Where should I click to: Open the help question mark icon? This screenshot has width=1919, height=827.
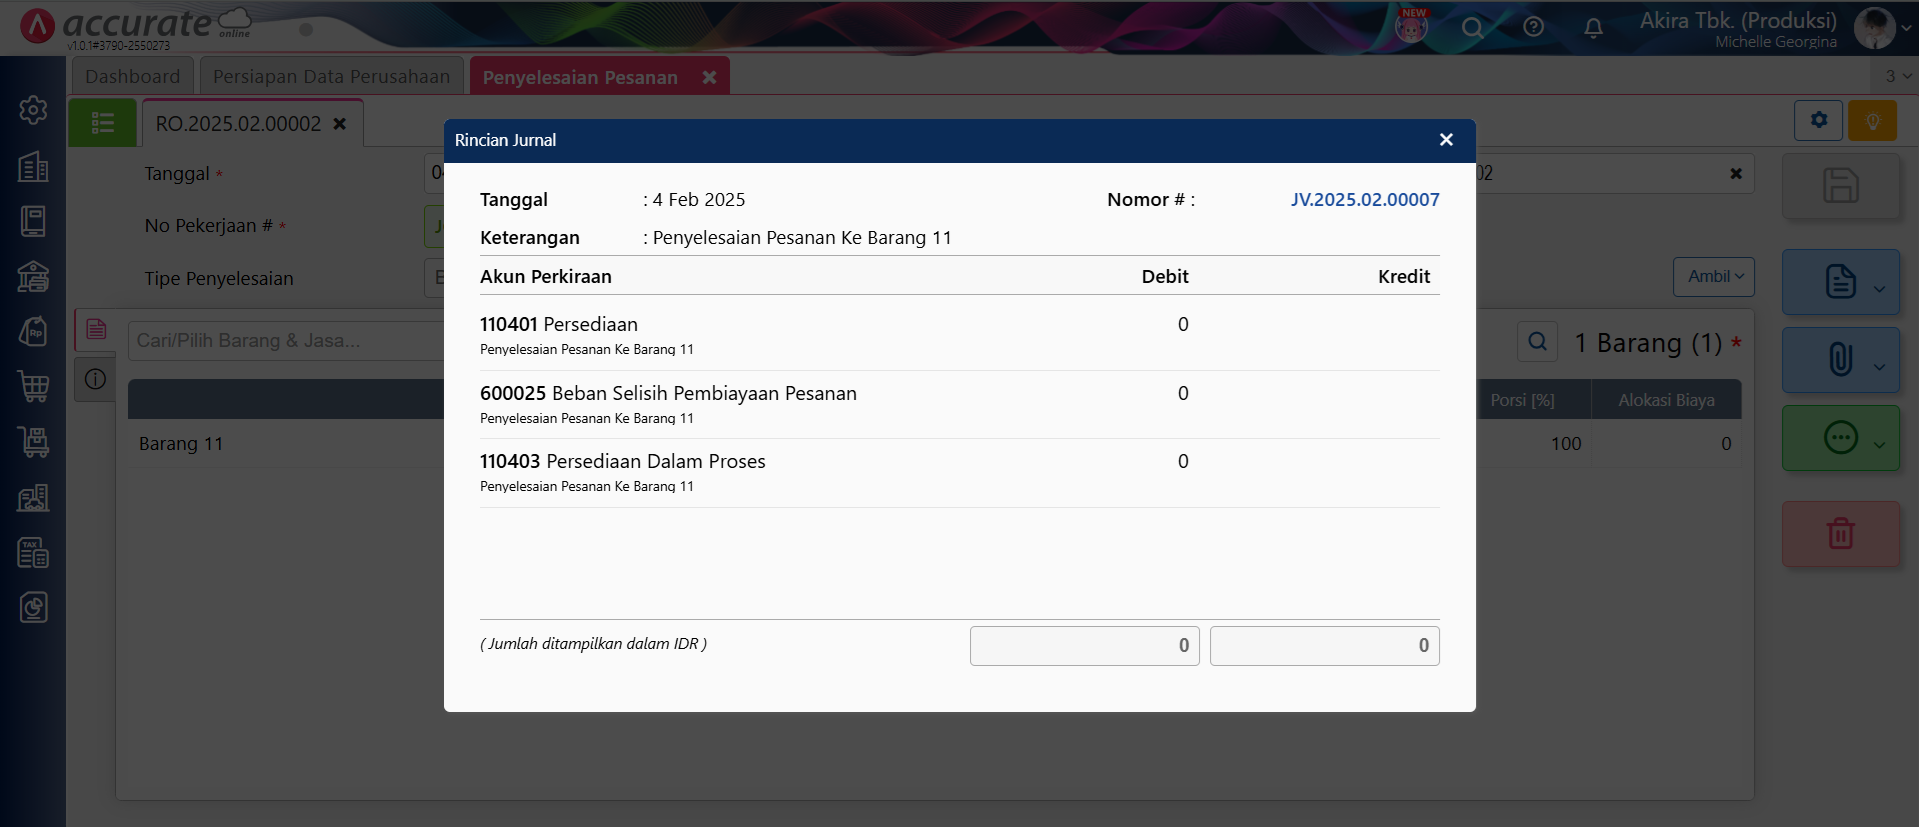click(1533, 28)
